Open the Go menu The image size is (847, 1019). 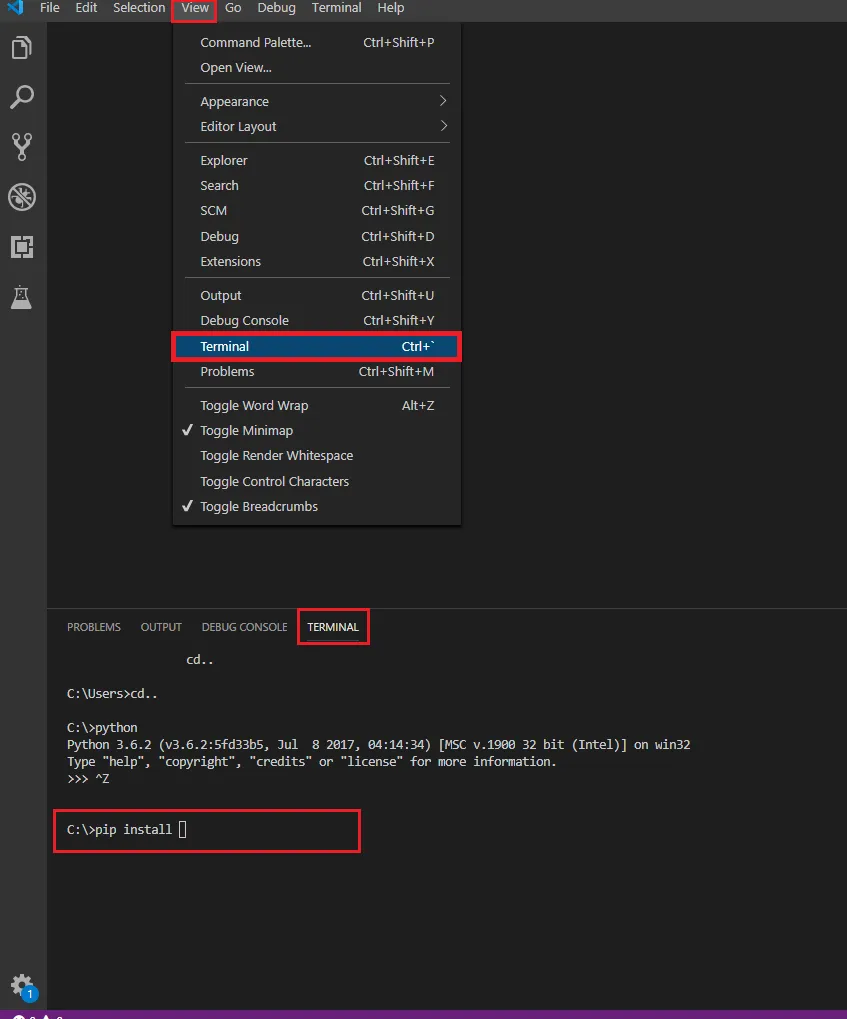click(233, 8)
